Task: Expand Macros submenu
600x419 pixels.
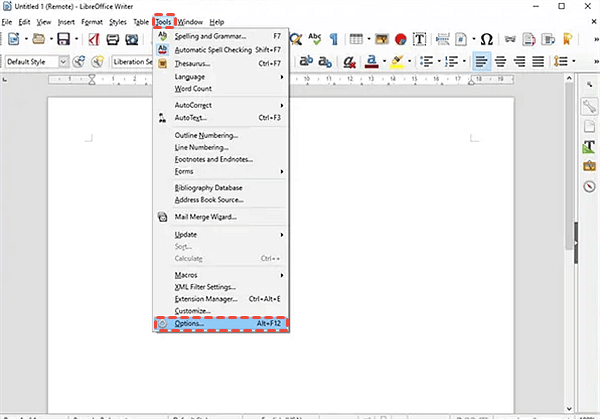Action: coord(221,275)
